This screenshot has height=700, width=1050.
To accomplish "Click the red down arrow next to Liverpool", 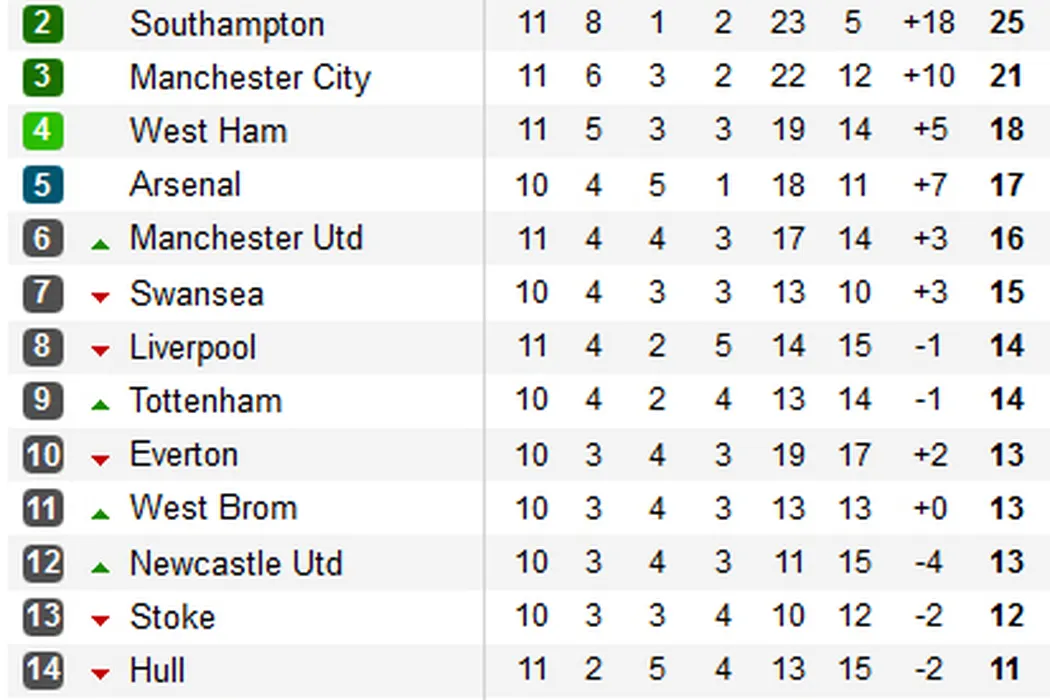I will click(100, 350).
